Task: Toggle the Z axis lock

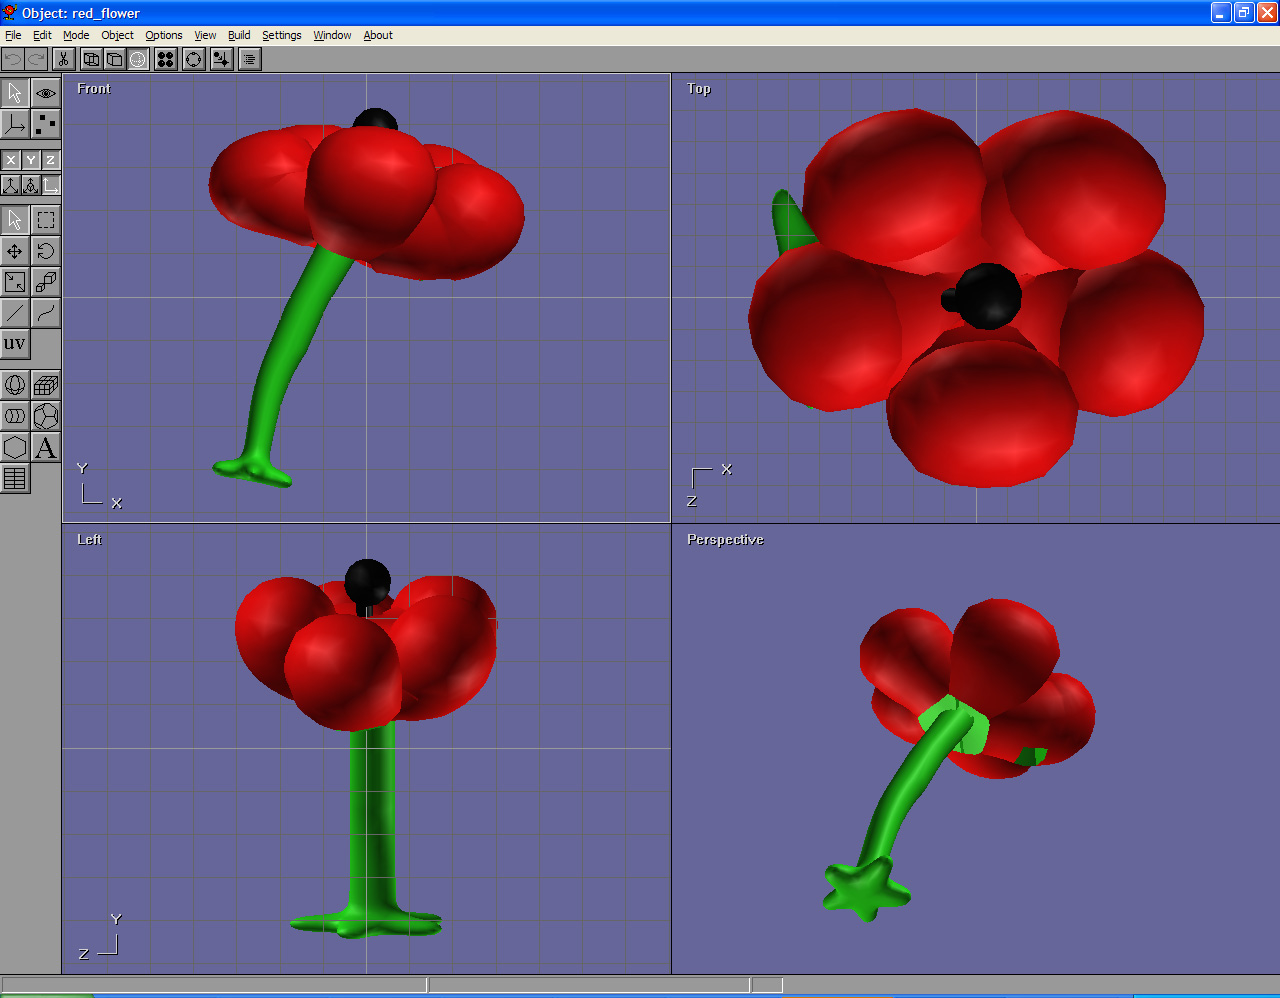Action: point(50,160)
